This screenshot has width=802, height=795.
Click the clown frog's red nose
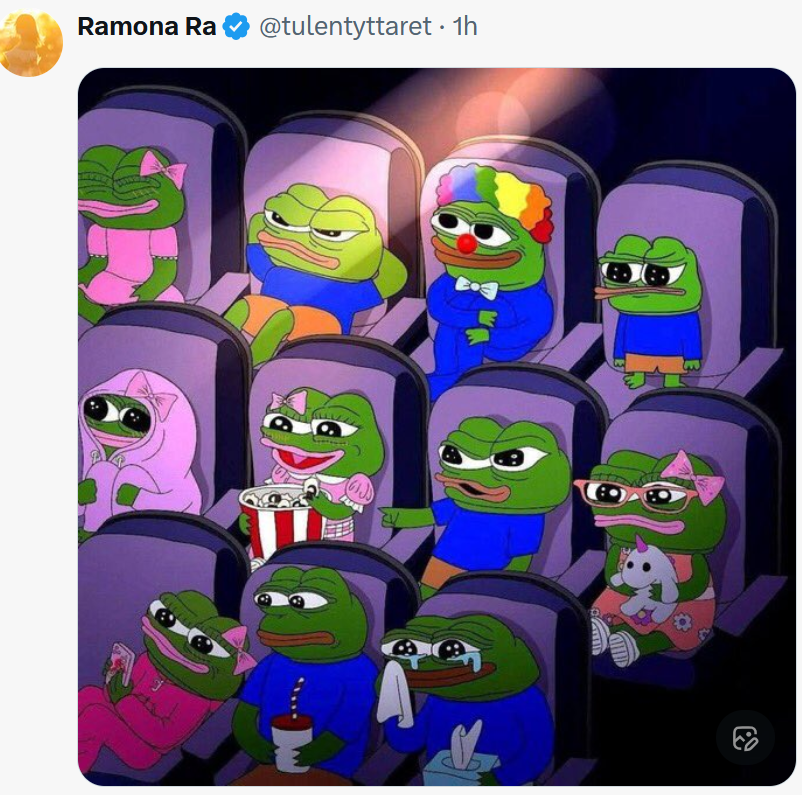pyautogui.click(x=467, y=243)
